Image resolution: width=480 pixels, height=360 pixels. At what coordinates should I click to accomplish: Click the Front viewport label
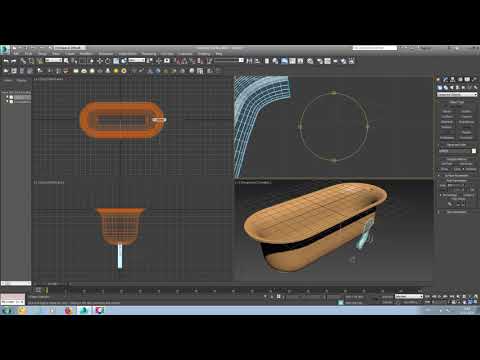49,182
